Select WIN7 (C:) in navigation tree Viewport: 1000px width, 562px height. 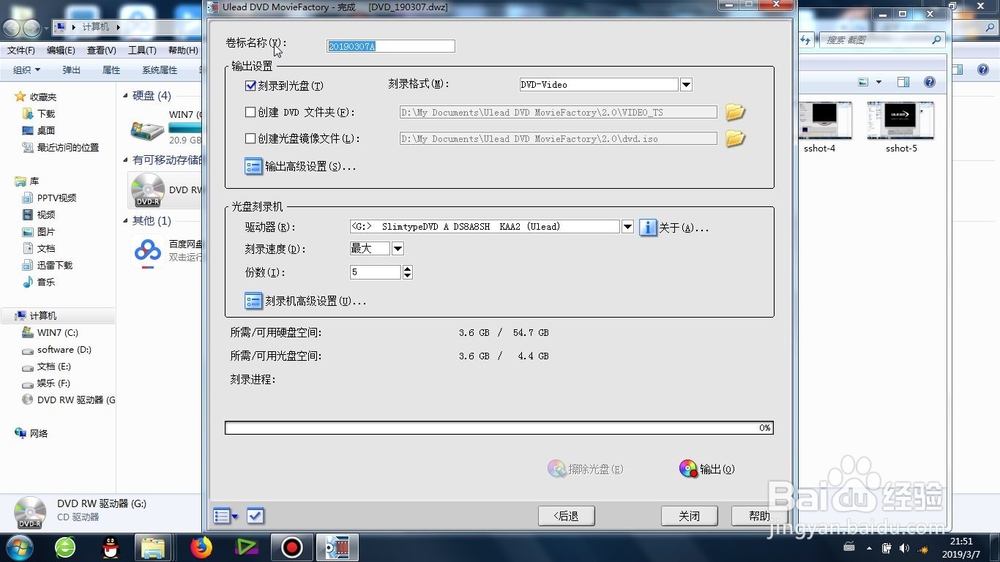click(57, 332)
